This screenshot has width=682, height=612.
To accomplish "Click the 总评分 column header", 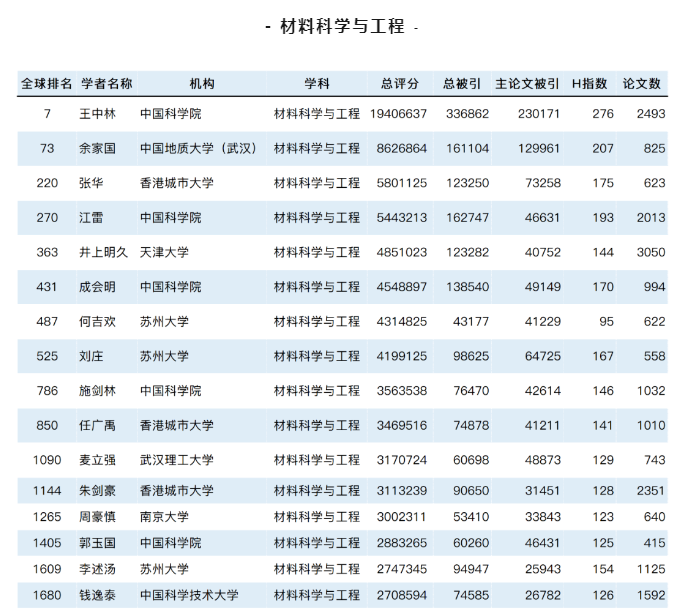I will pos(400,84).
